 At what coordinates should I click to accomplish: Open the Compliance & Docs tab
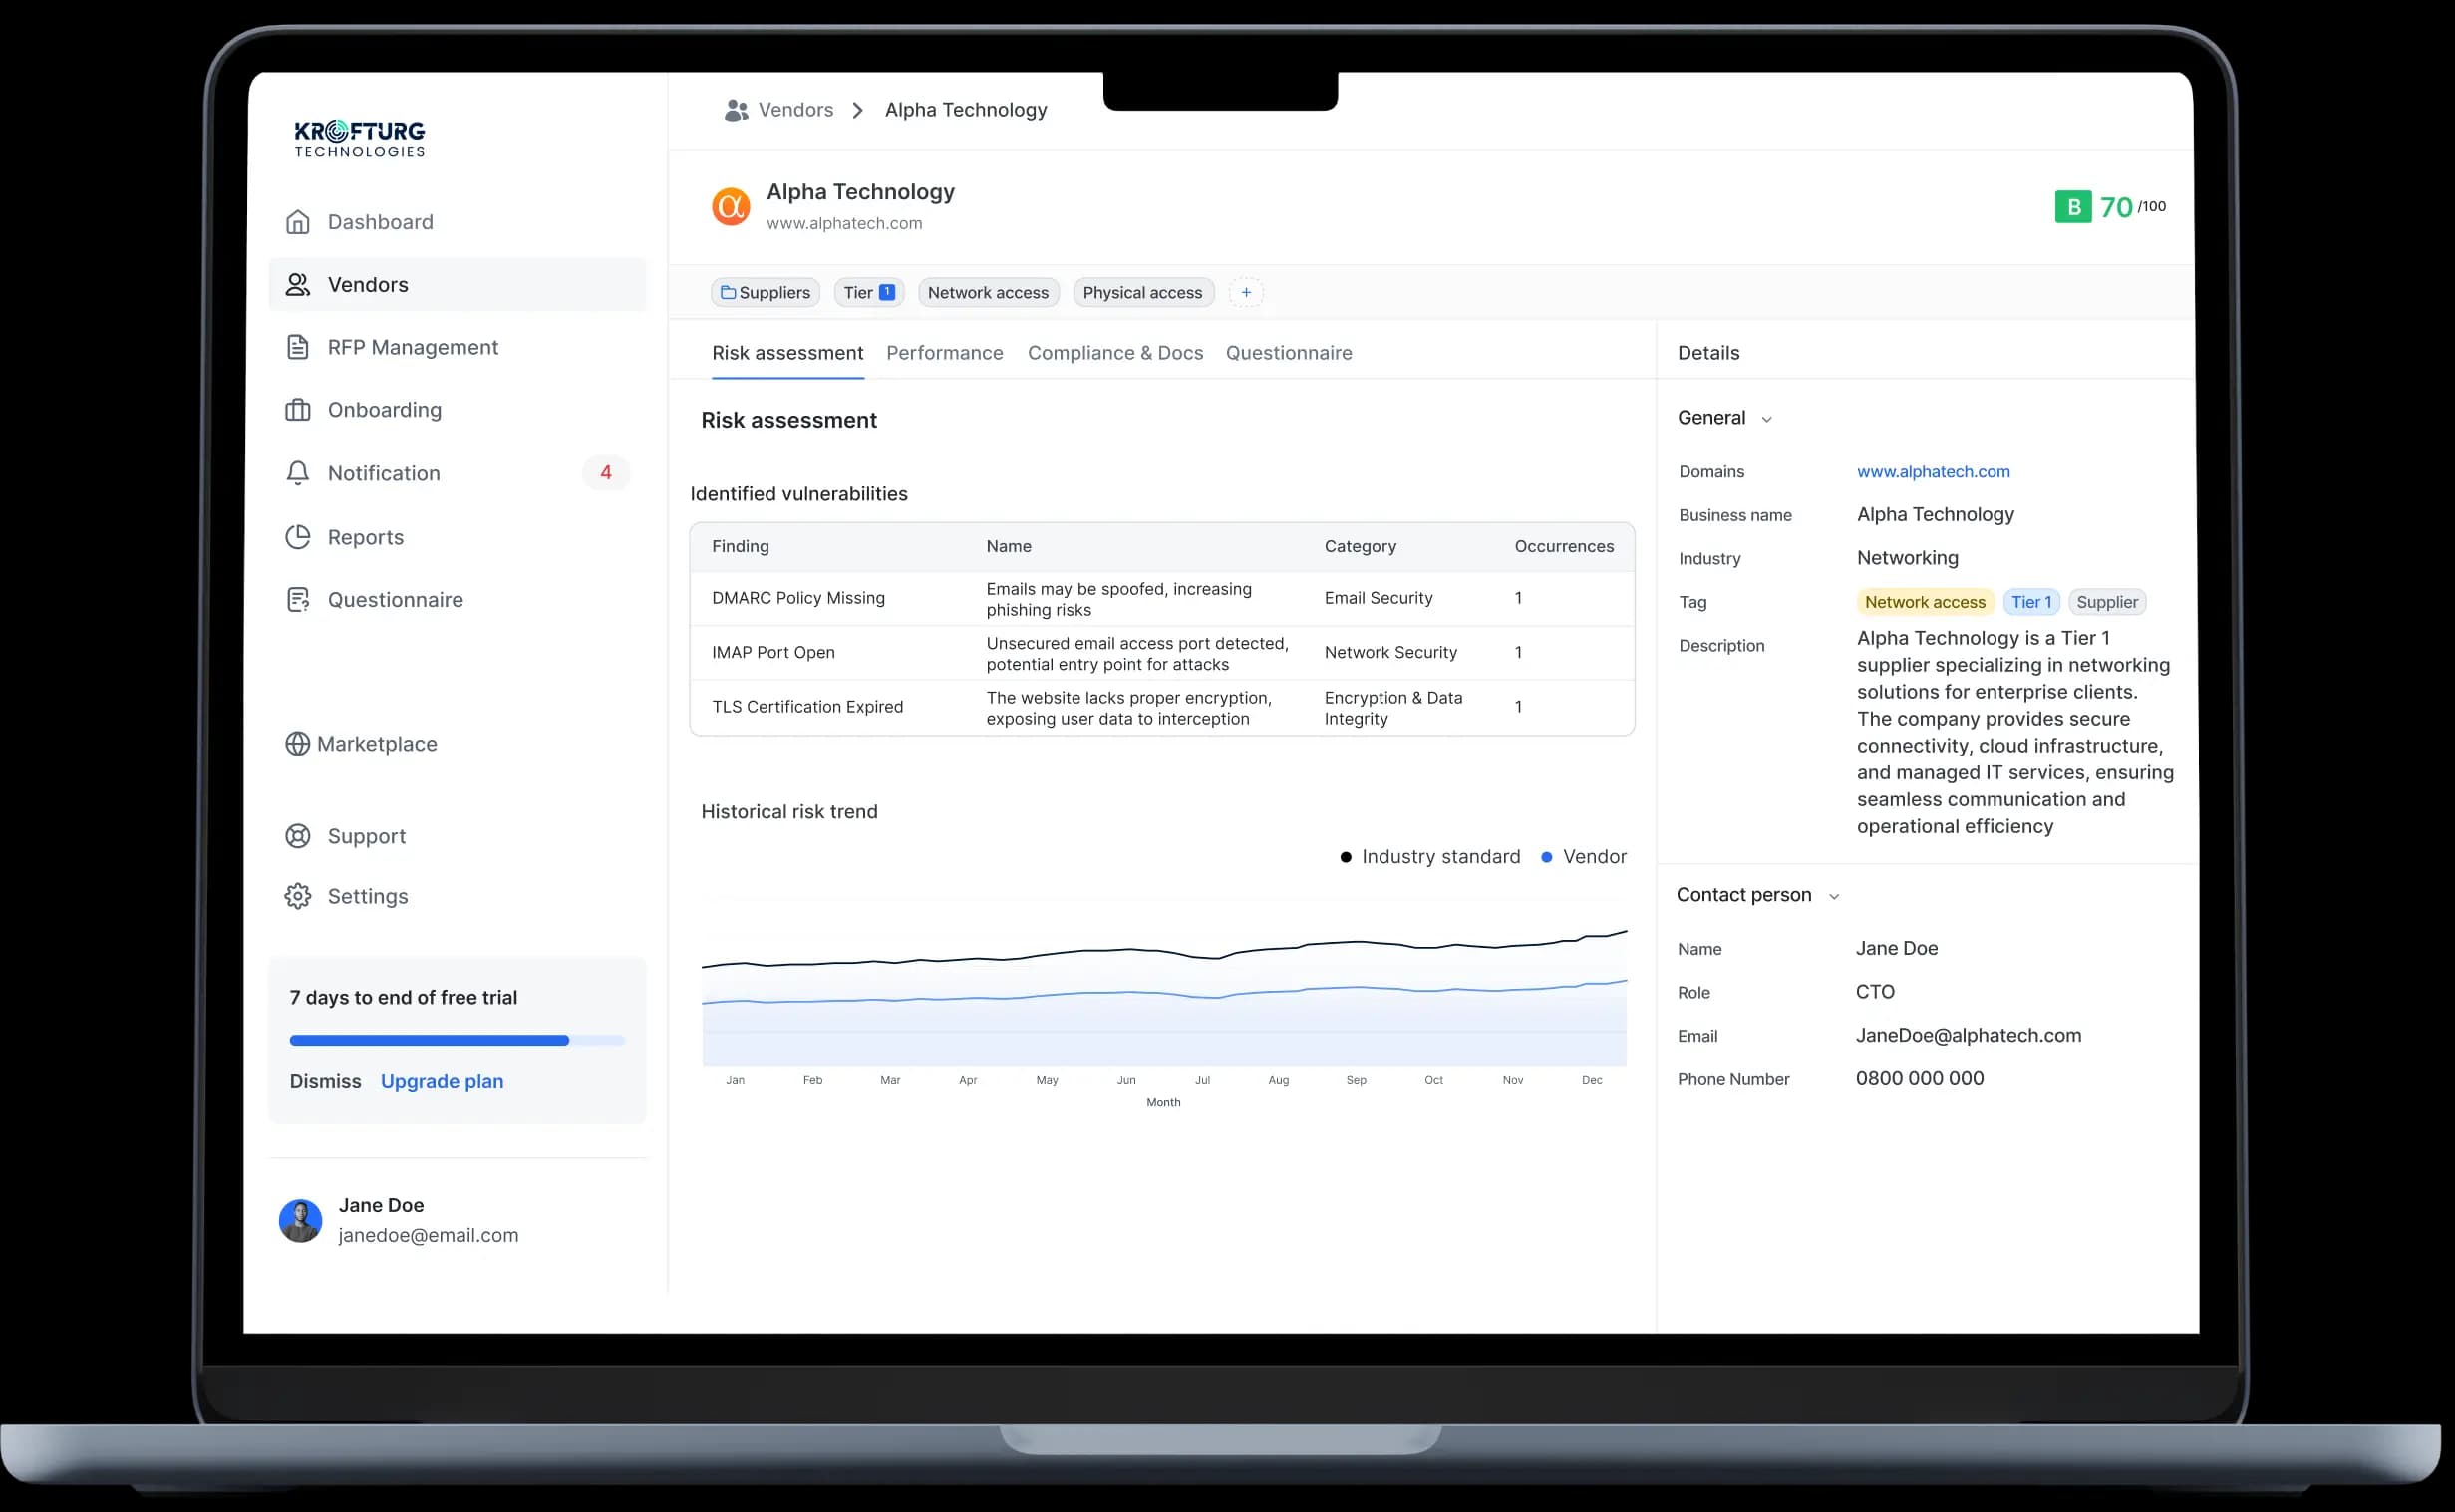coord(1115,353)
